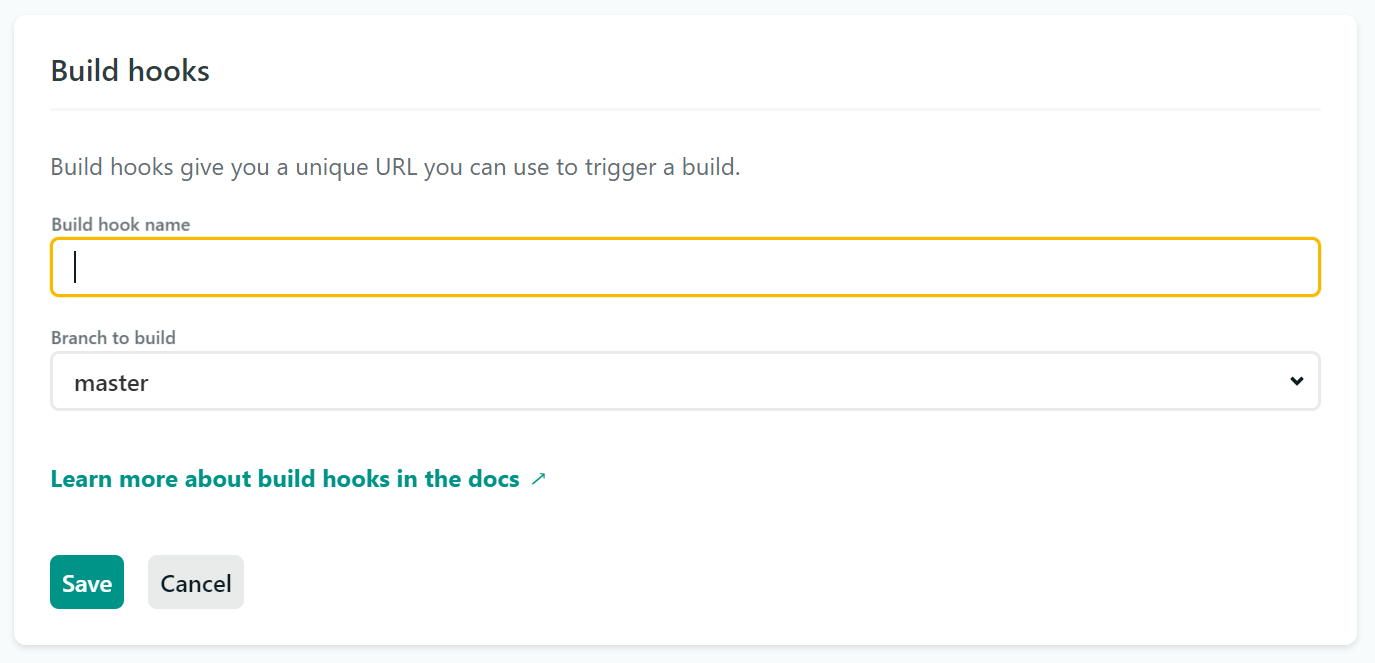Click the dropdown chevron on the master field
The height and width of the screenshot is (663, 1375).
point(1297,381)
